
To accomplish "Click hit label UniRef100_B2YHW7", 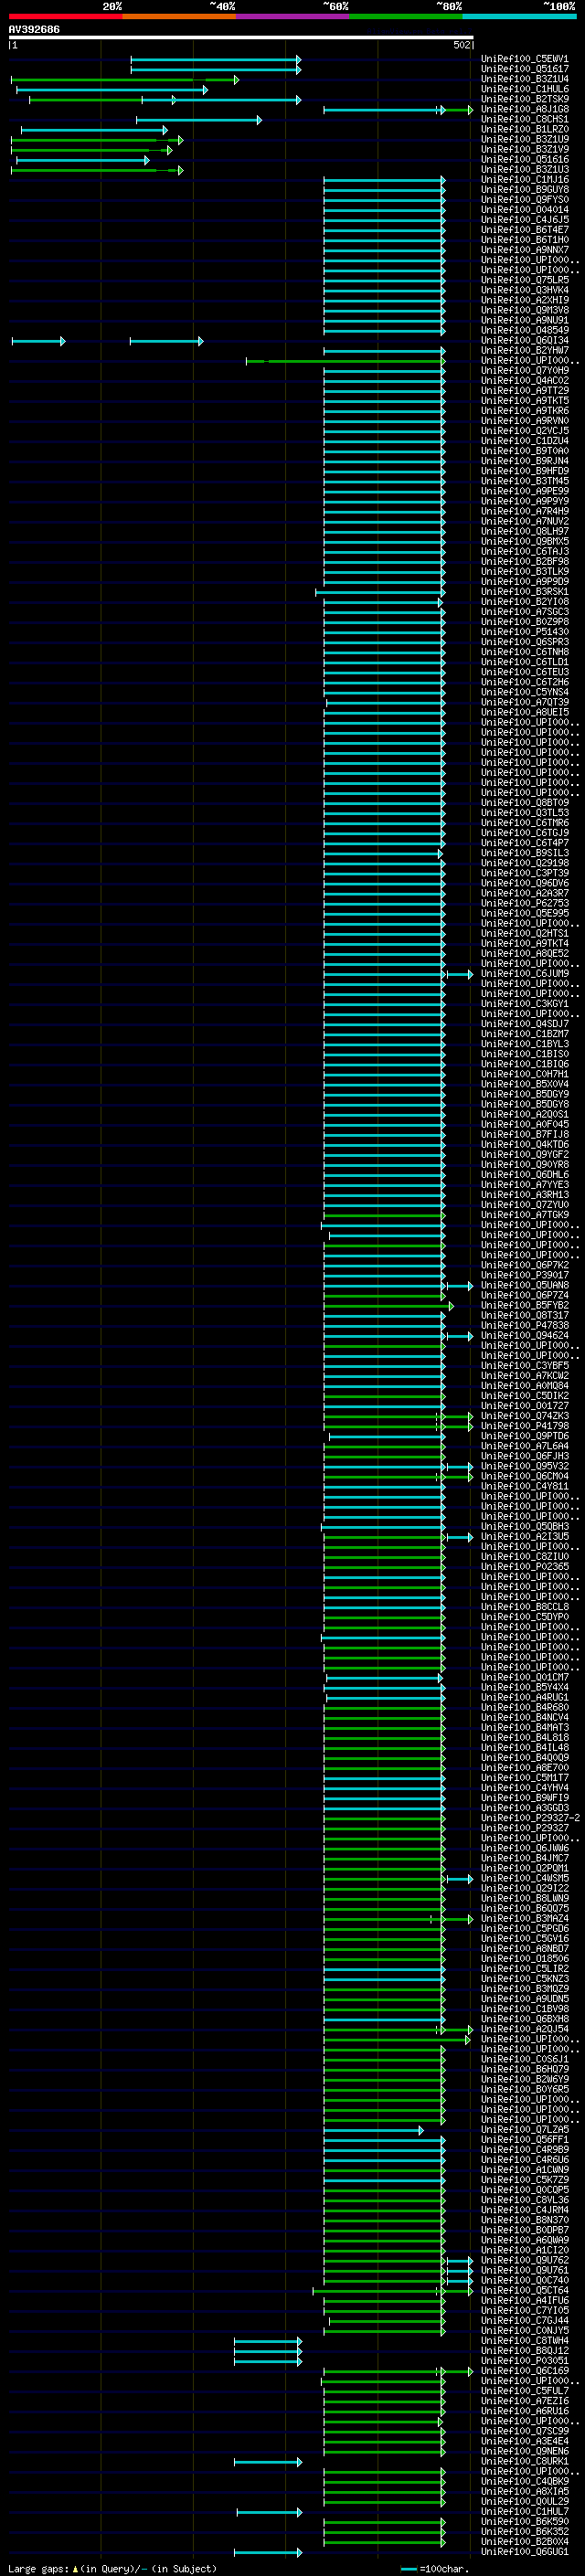I will click(x=524, y=351).
